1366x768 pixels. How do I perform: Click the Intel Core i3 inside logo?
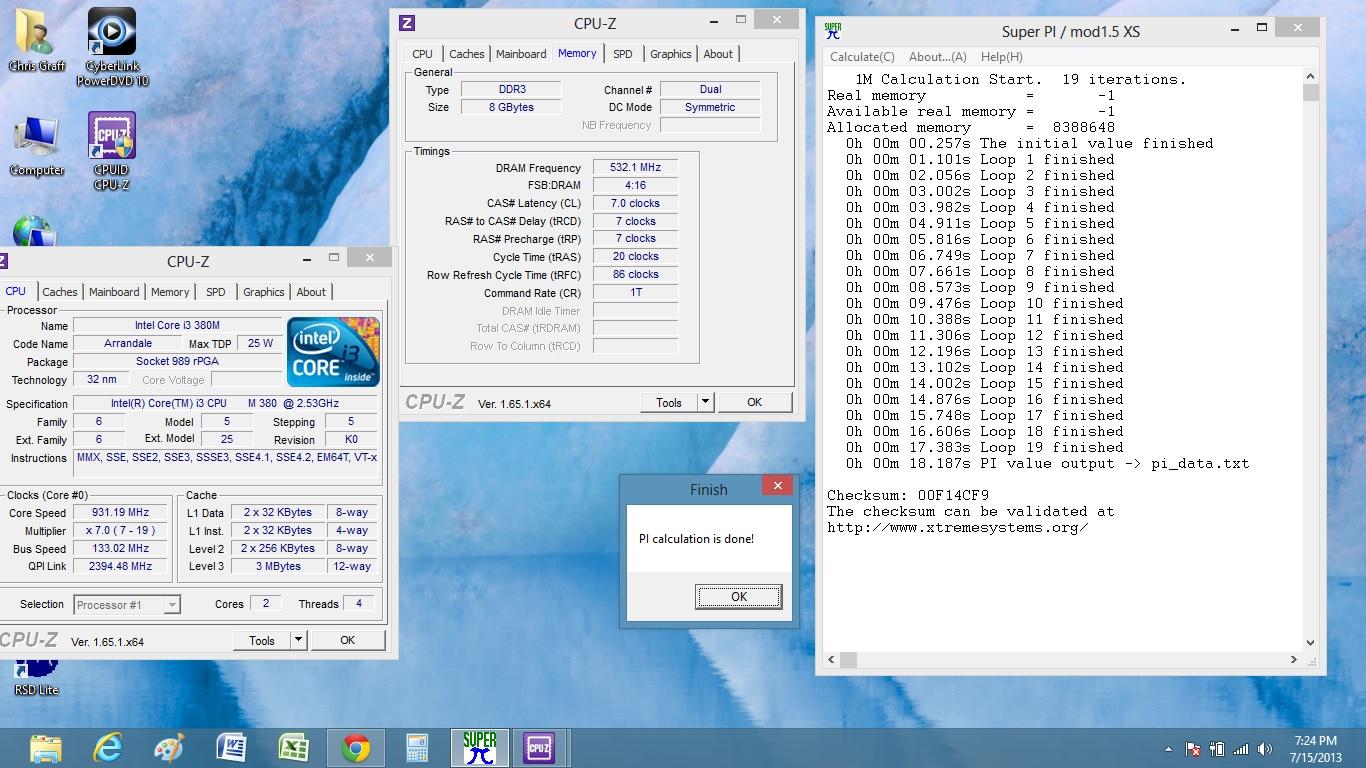point(334,352)
